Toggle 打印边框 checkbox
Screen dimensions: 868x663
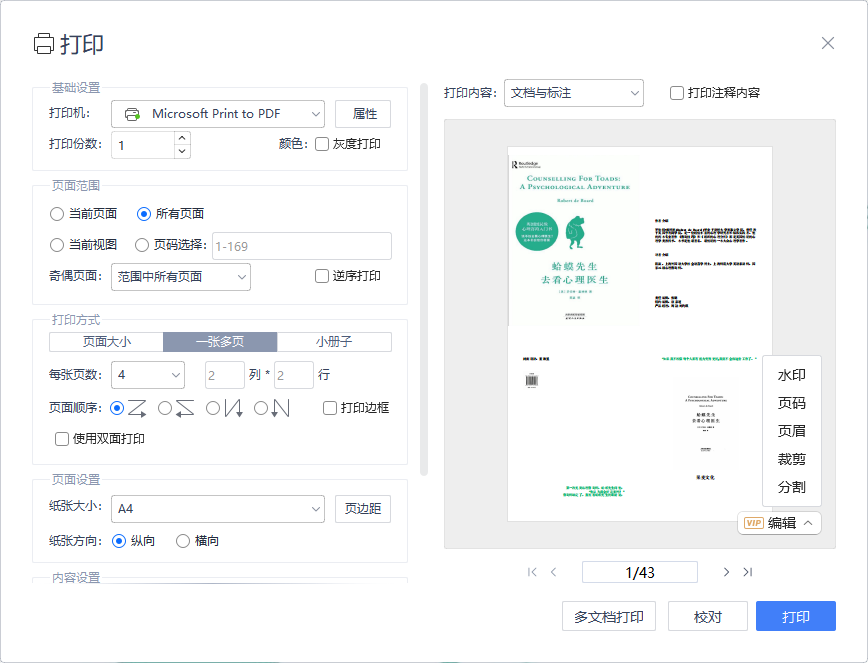tap(330, 408)
